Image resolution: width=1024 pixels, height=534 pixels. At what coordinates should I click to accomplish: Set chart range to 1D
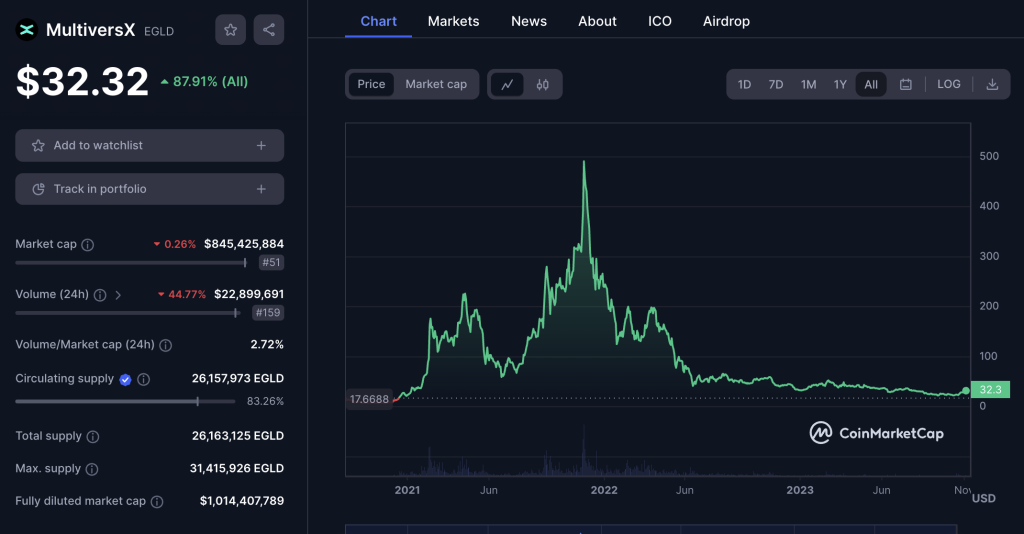coord(744,84)
